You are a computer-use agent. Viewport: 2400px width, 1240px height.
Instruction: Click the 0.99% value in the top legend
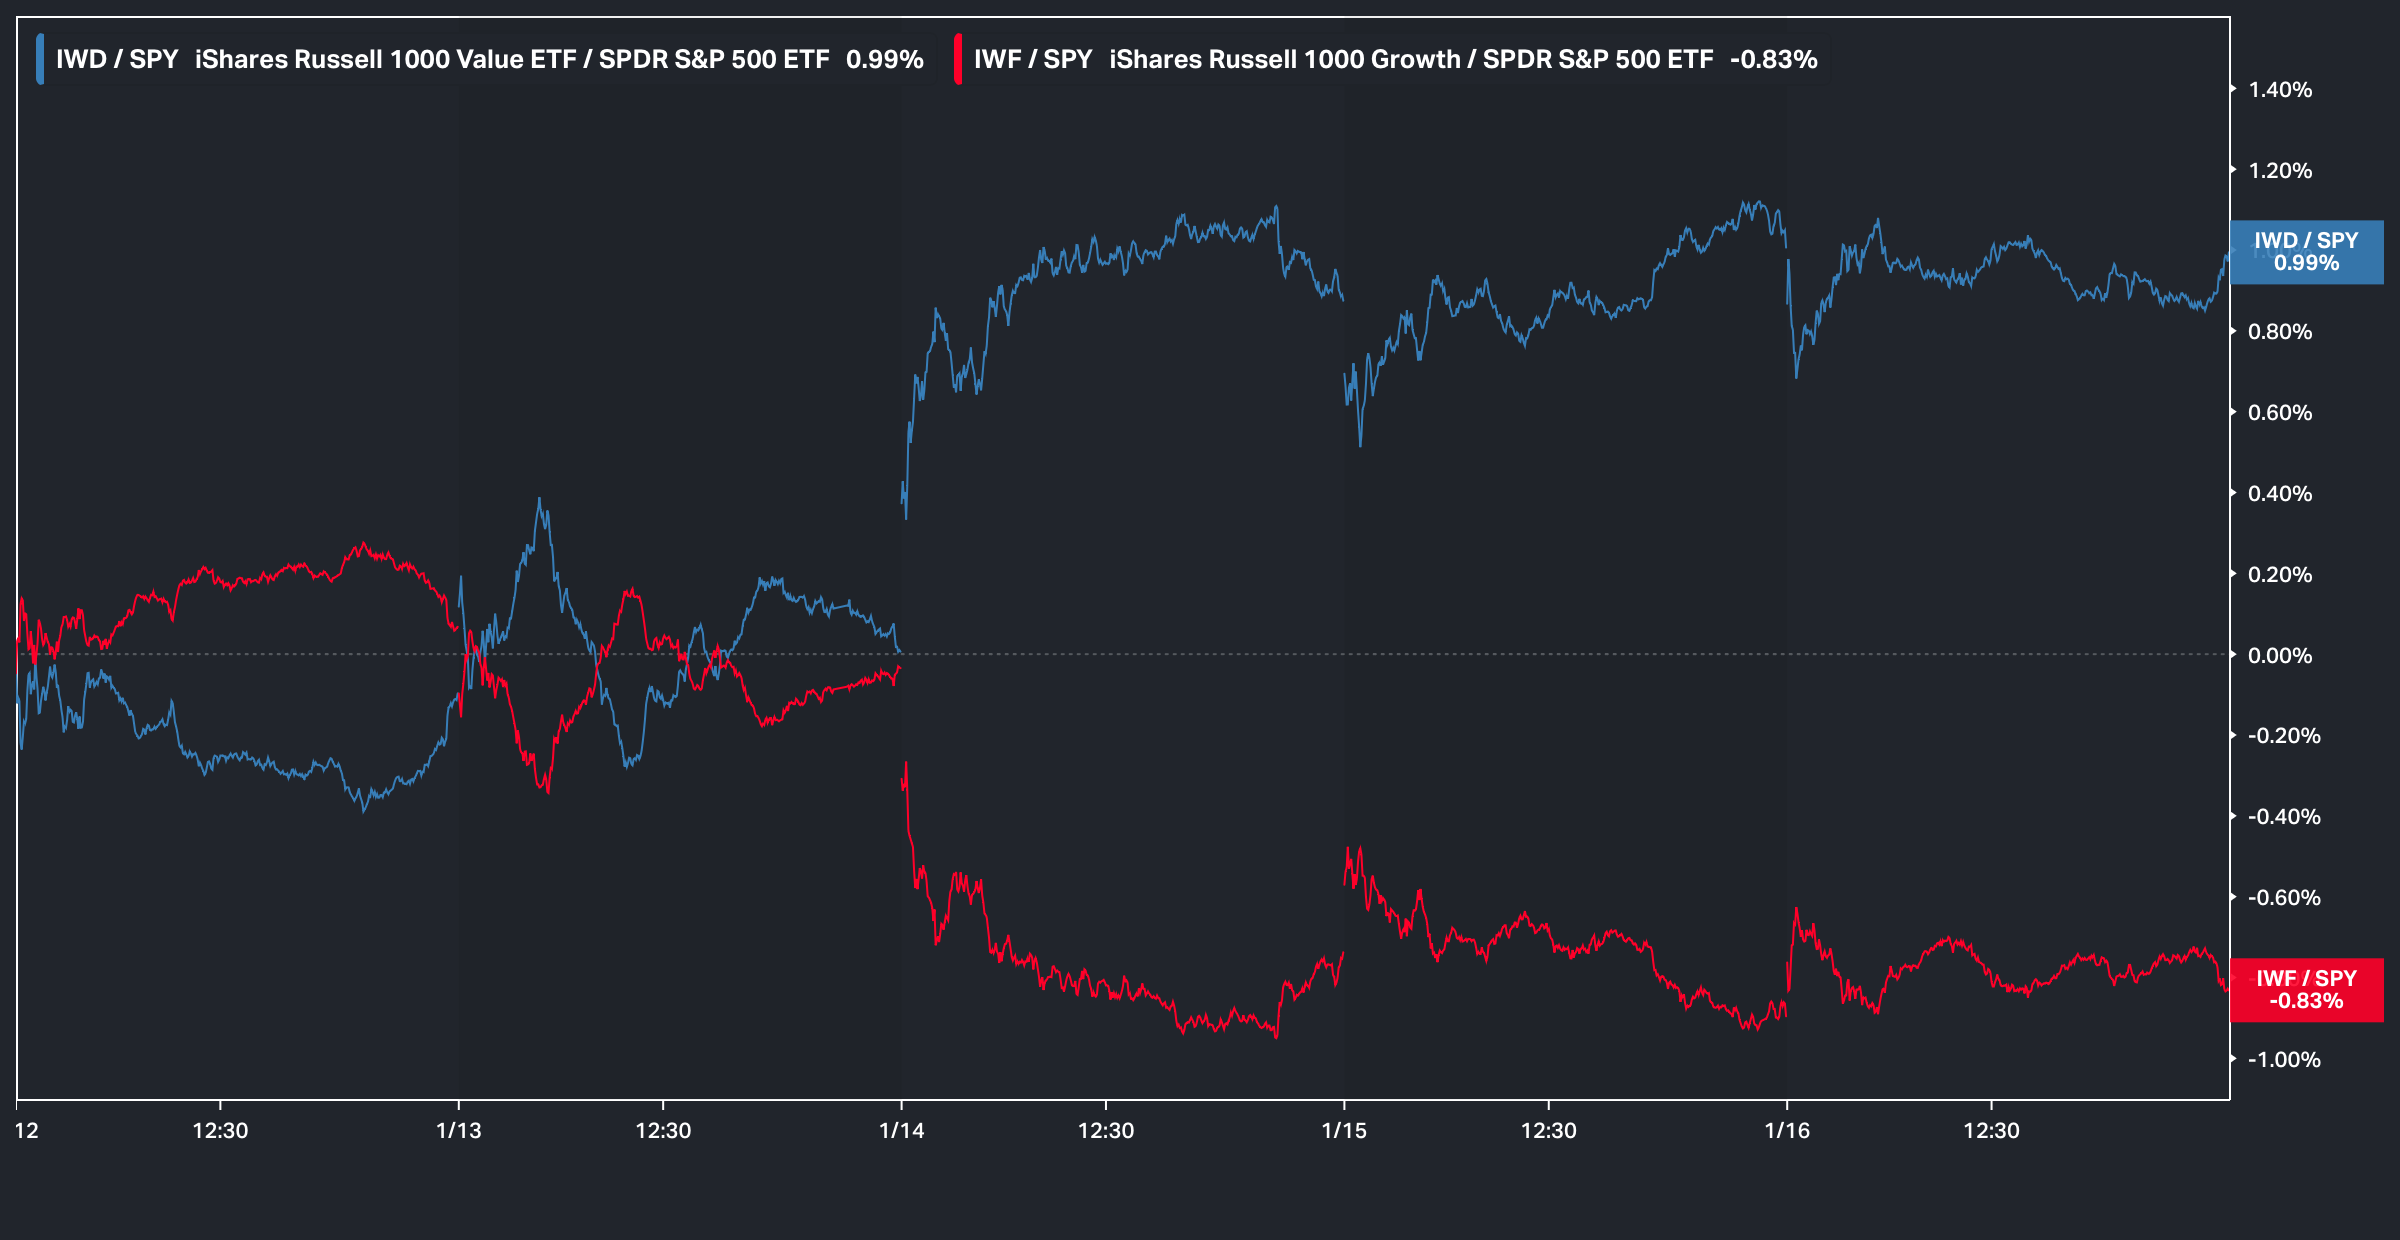[x=884, y=59]
